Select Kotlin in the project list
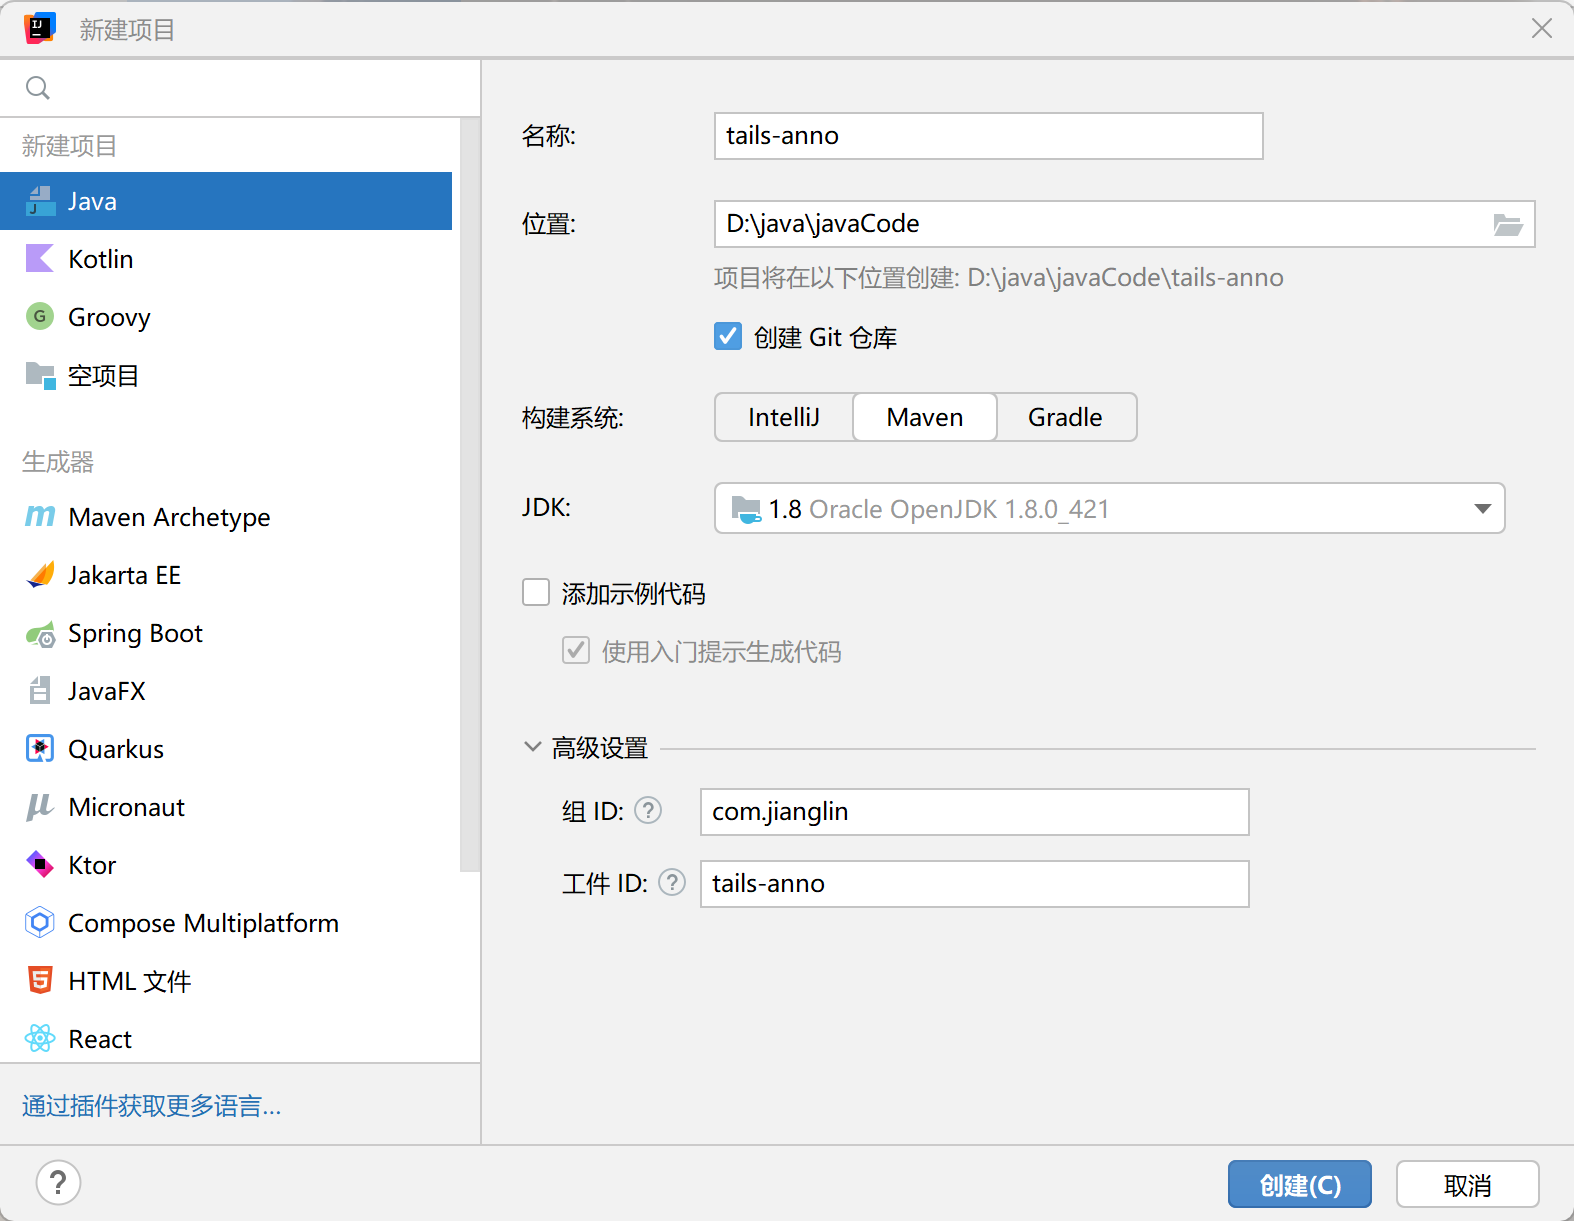1574x1221 pixels. click(x=226, y=259)
